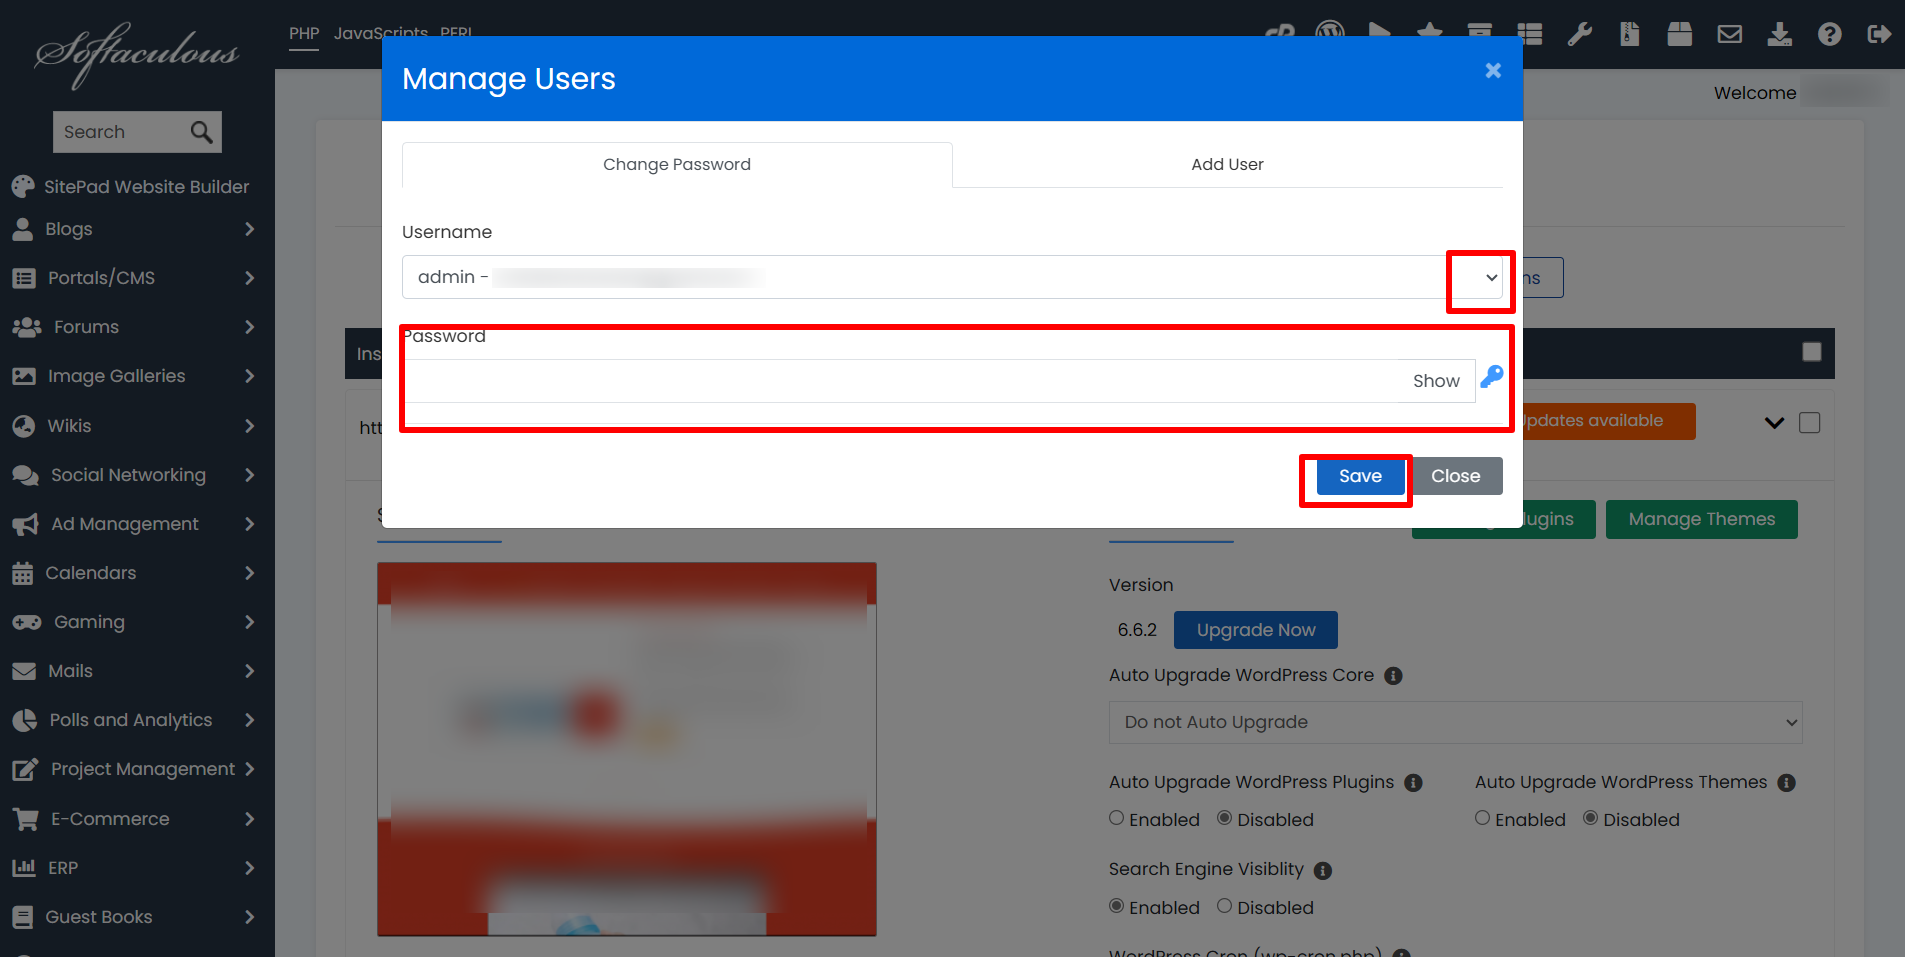1905x957 pixels.
Task: Open the Guest Books menu item
Action: click(x=99, y=917)
